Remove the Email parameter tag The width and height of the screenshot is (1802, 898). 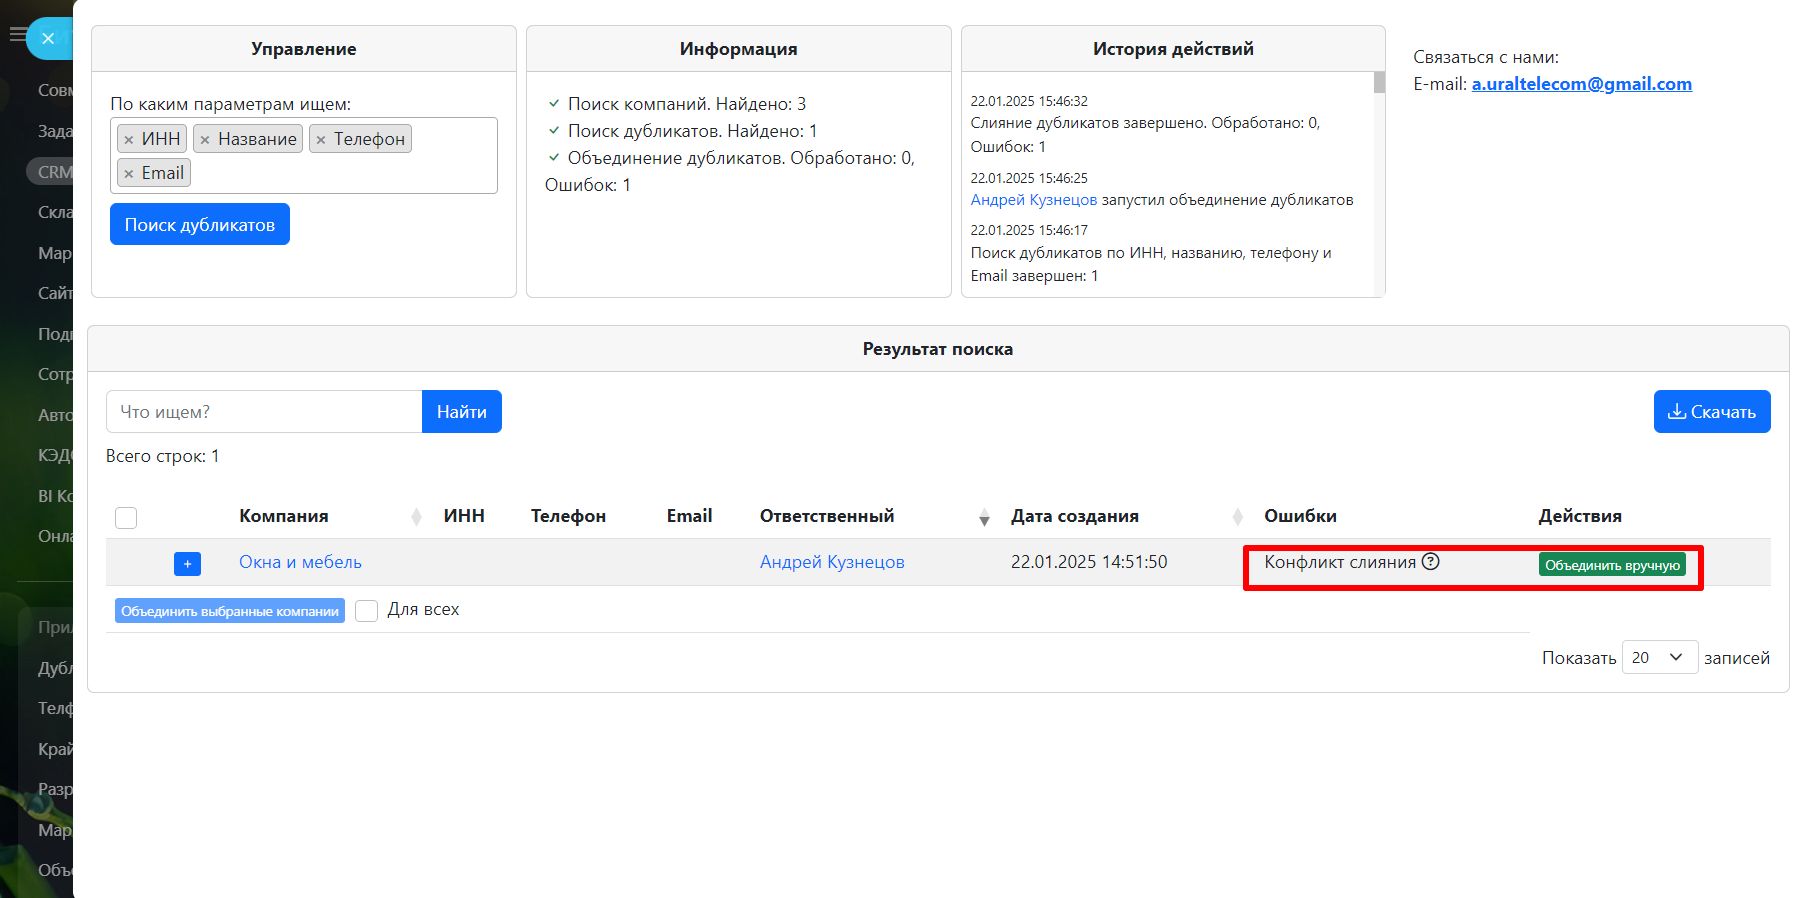click(128, 174)
